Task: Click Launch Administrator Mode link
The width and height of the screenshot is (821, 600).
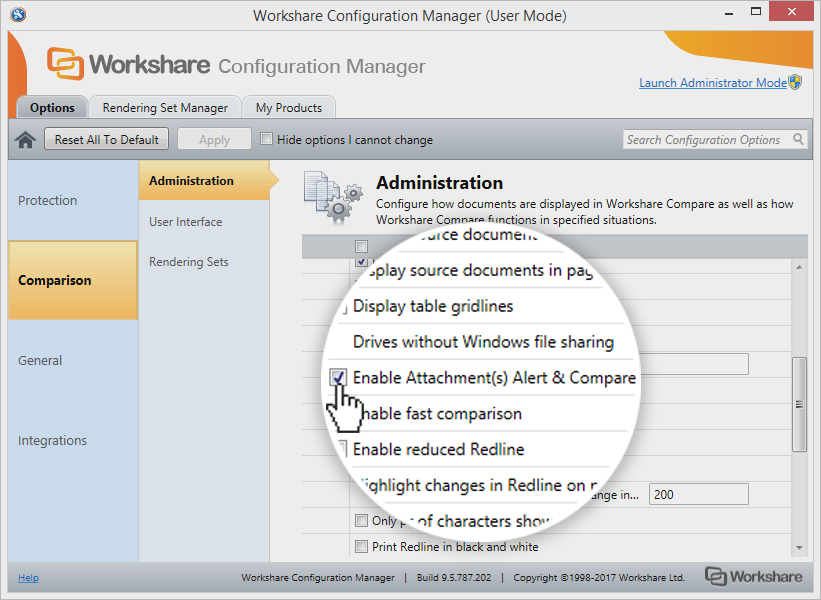Action: (713, 83)
